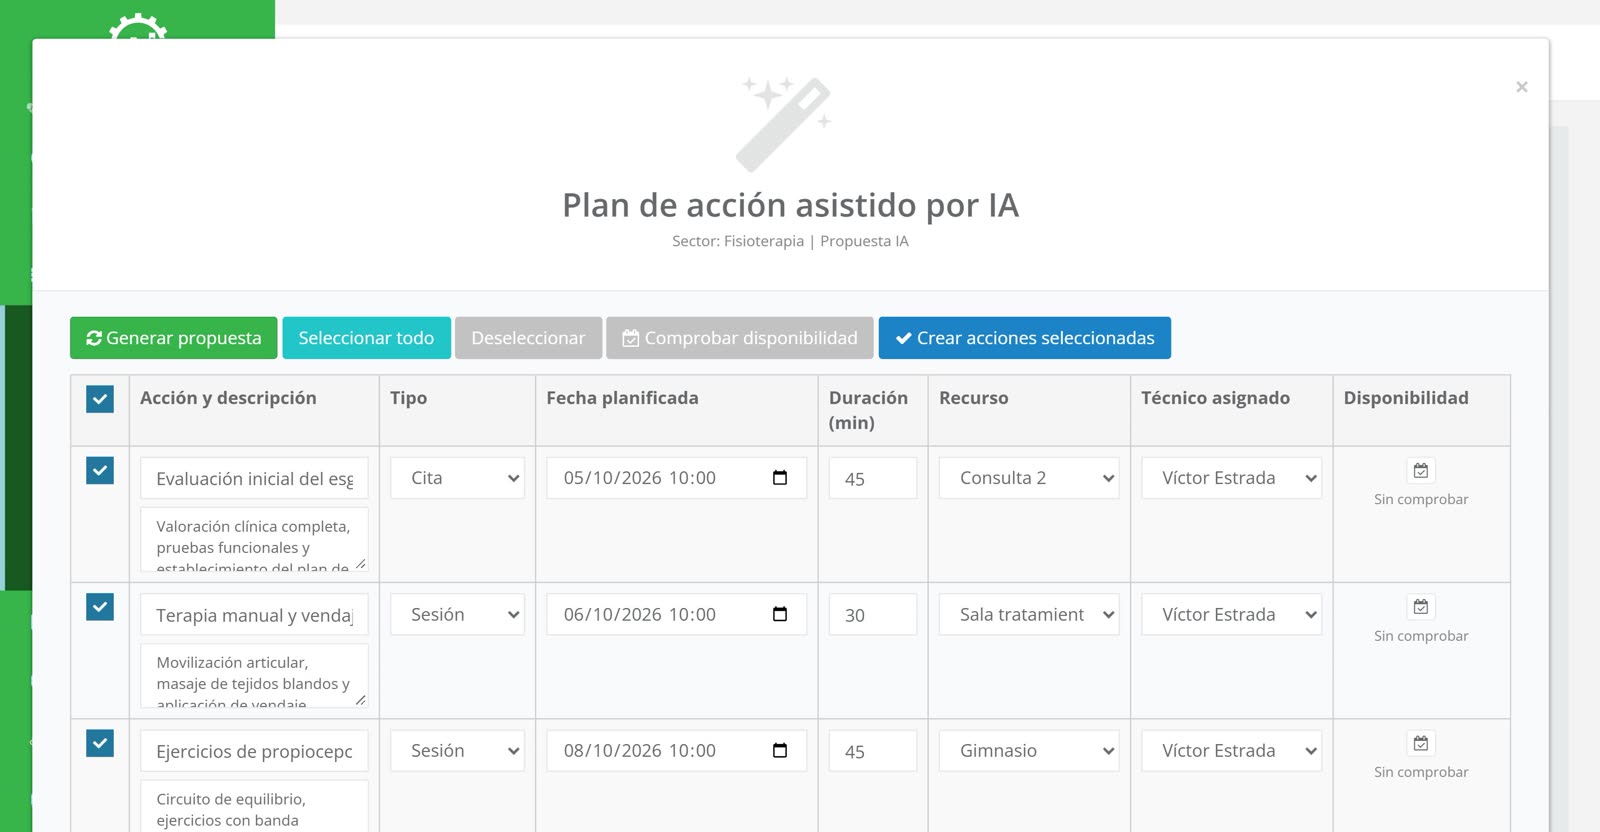Viewport: 1600px width, 832px height.
Task: Click the 06/10/2026 10:00 date field
Action: point(677,614)
